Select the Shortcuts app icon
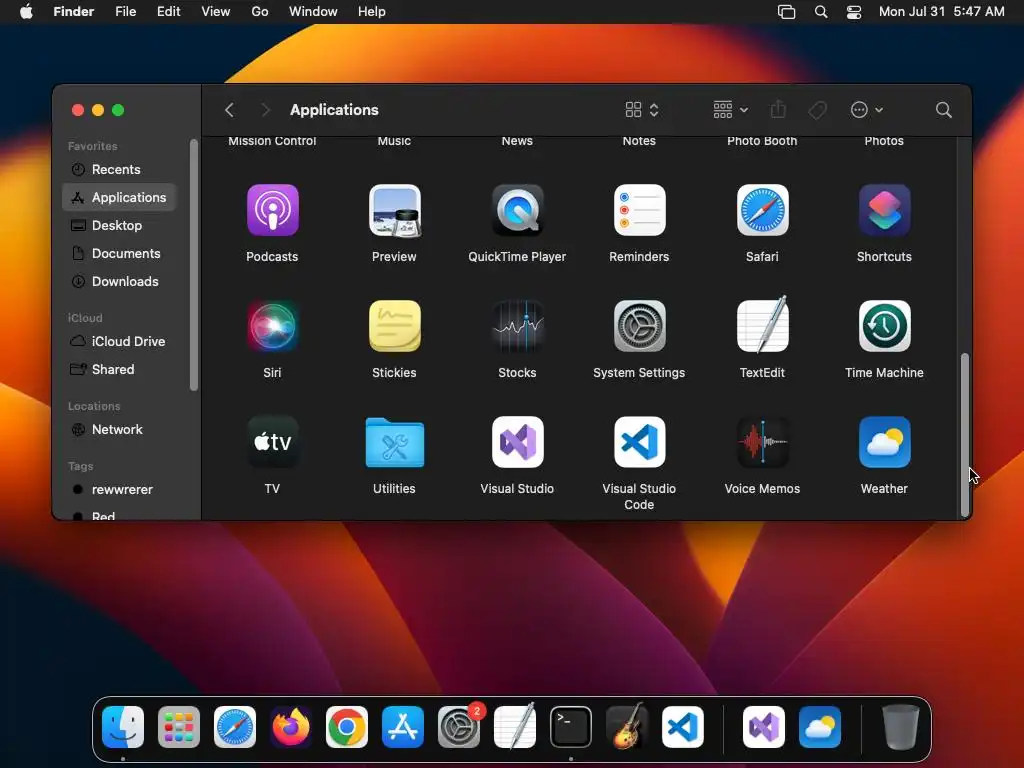 coord(884,210)
